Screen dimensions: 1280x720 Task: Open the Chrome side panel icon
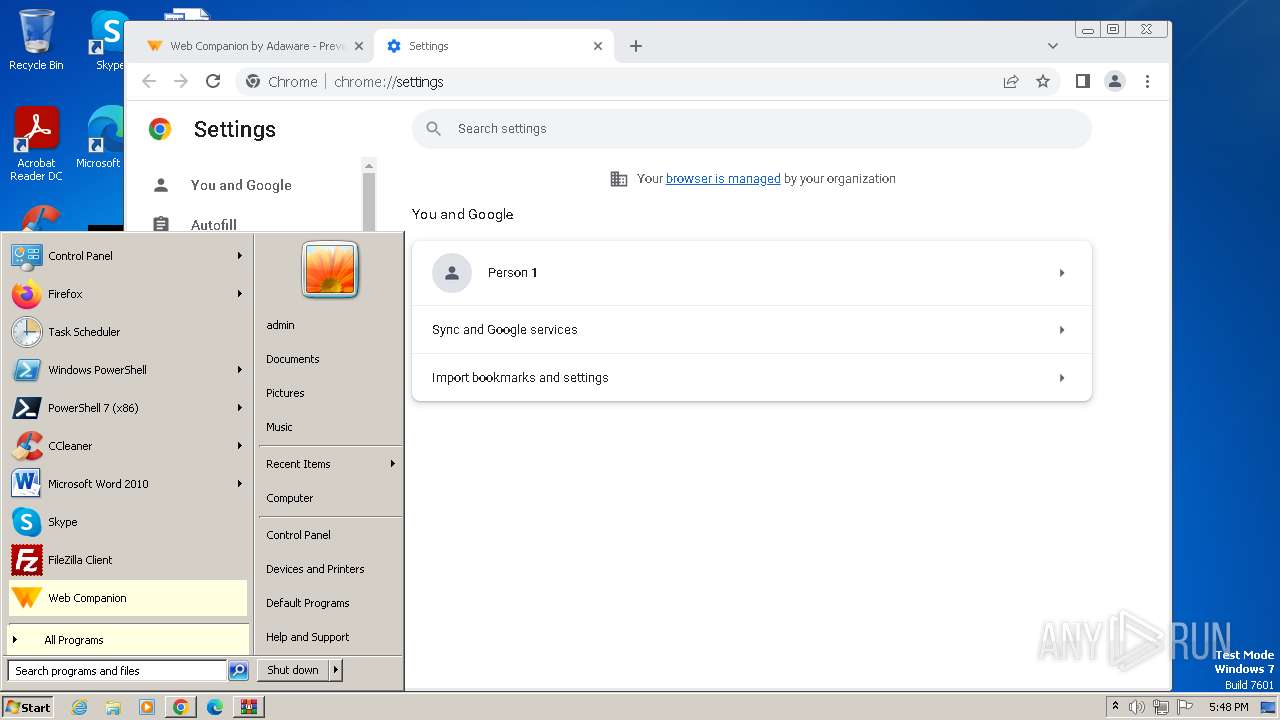1082,82
